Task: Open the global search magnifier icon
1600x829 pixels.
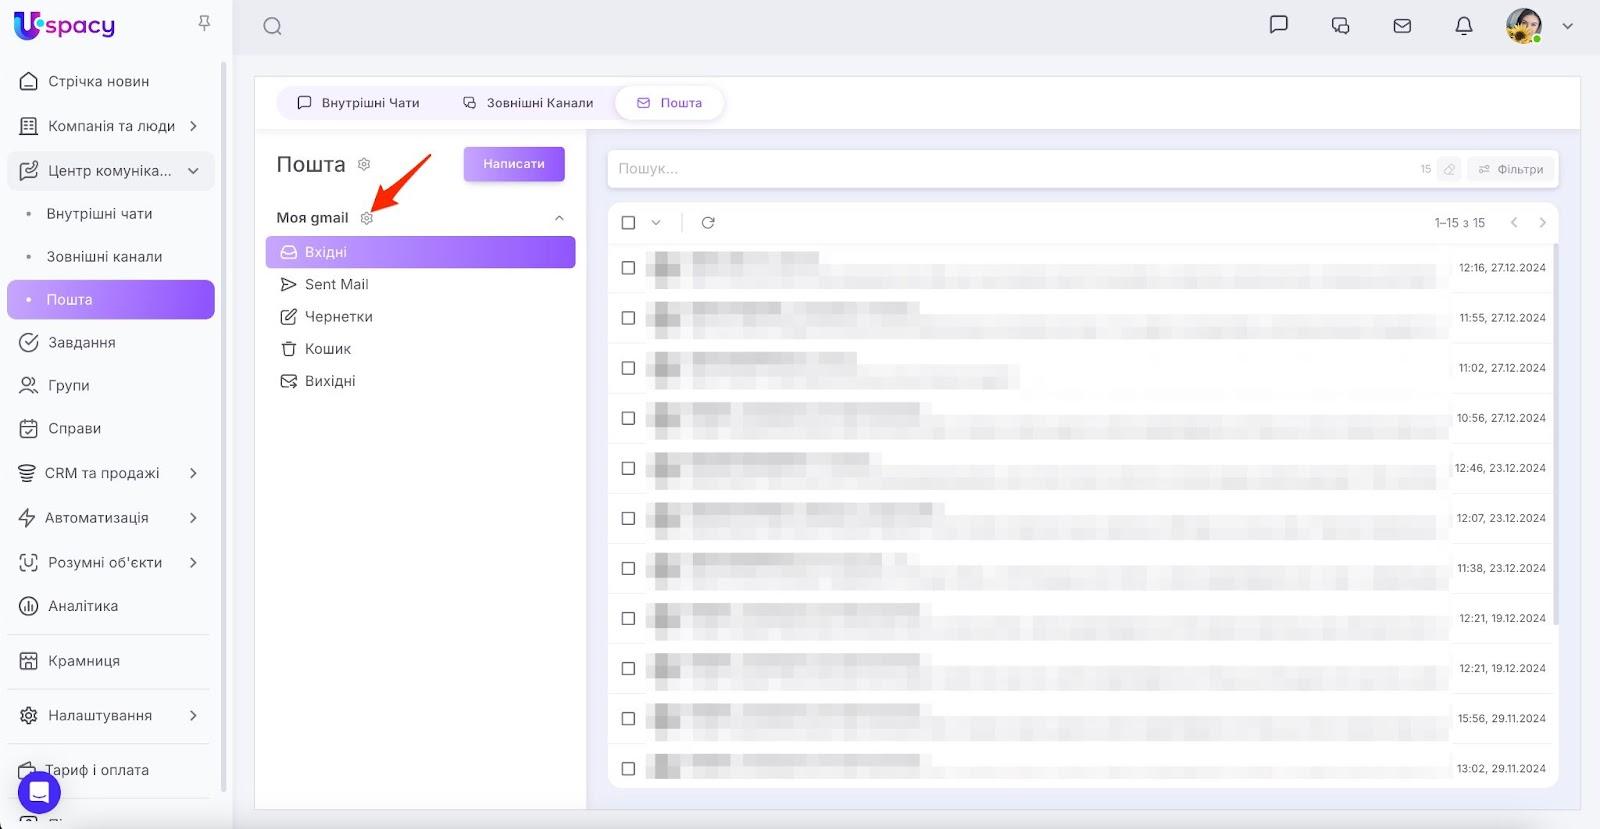Action: (272, 27)
